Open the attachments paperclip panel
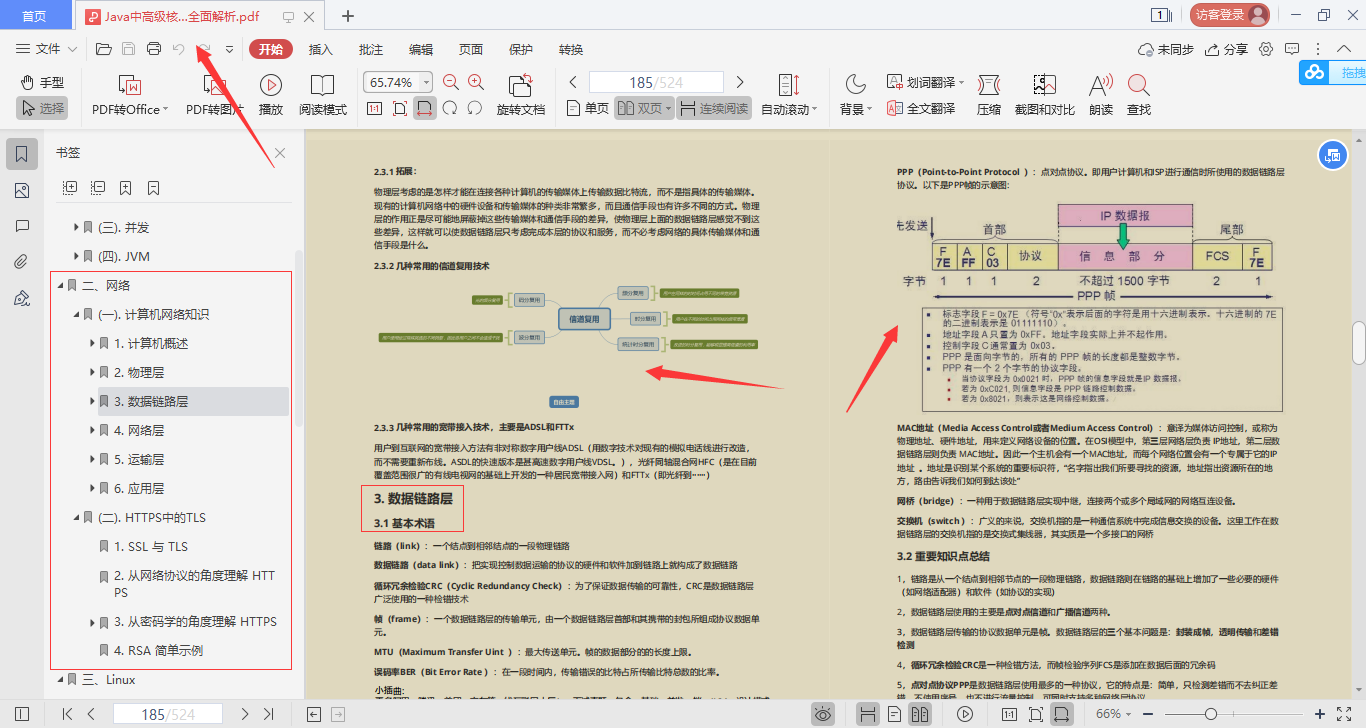The height and width of the screenshot is (728, 1366). pyautogui.click(x=23, y=262)
